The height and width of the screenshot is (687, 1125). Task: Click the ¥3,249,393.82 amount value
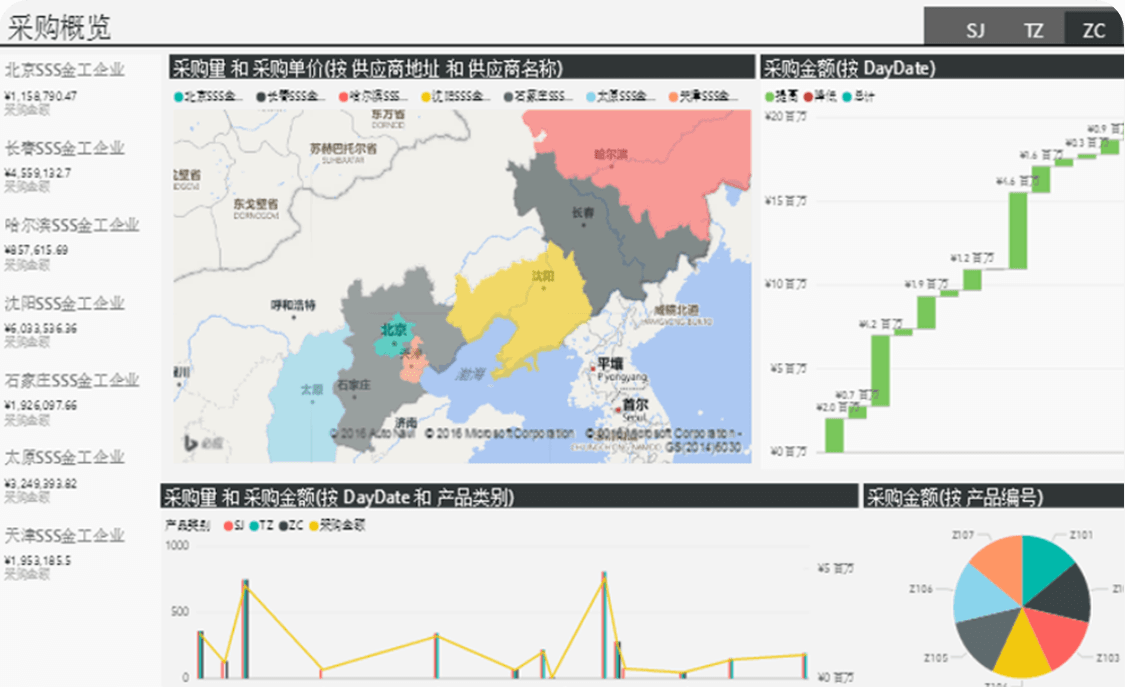(x=41, y=483)
